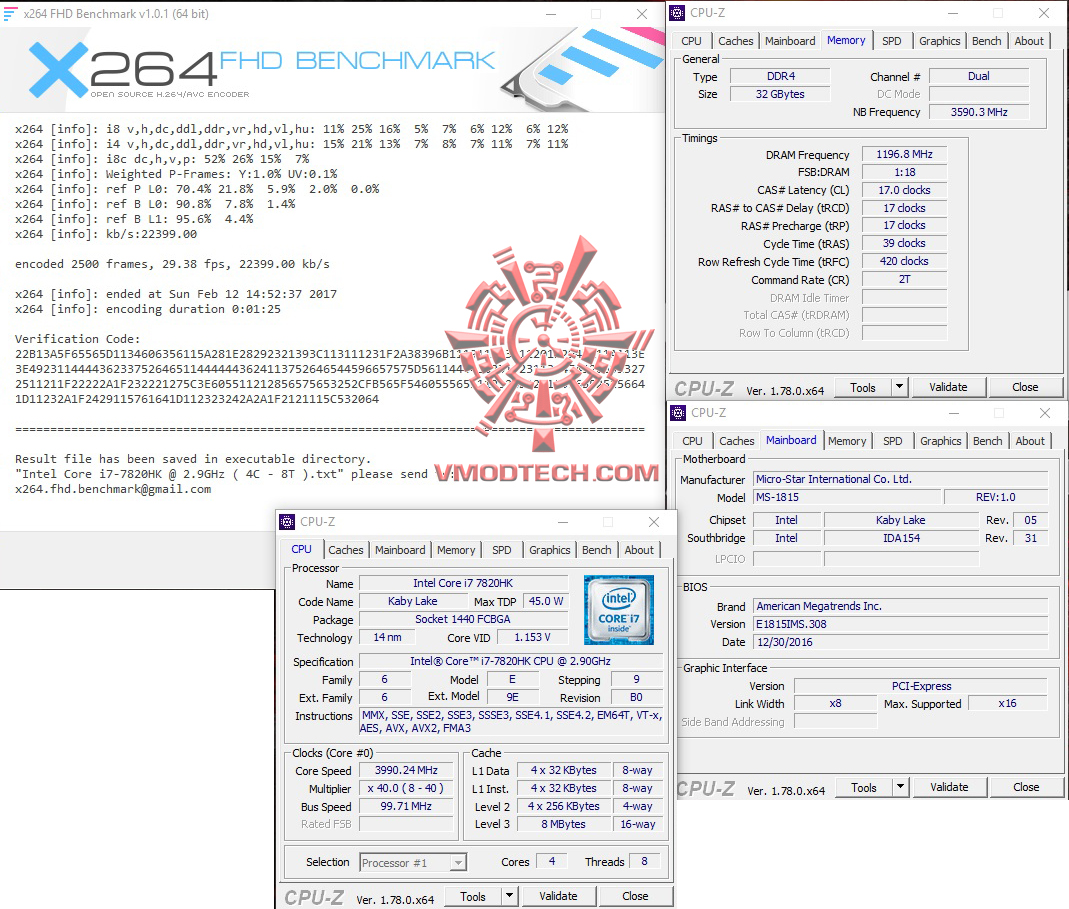Open Bench tab in Mainboard window
1069x909 pixels.
click(987, 441)
